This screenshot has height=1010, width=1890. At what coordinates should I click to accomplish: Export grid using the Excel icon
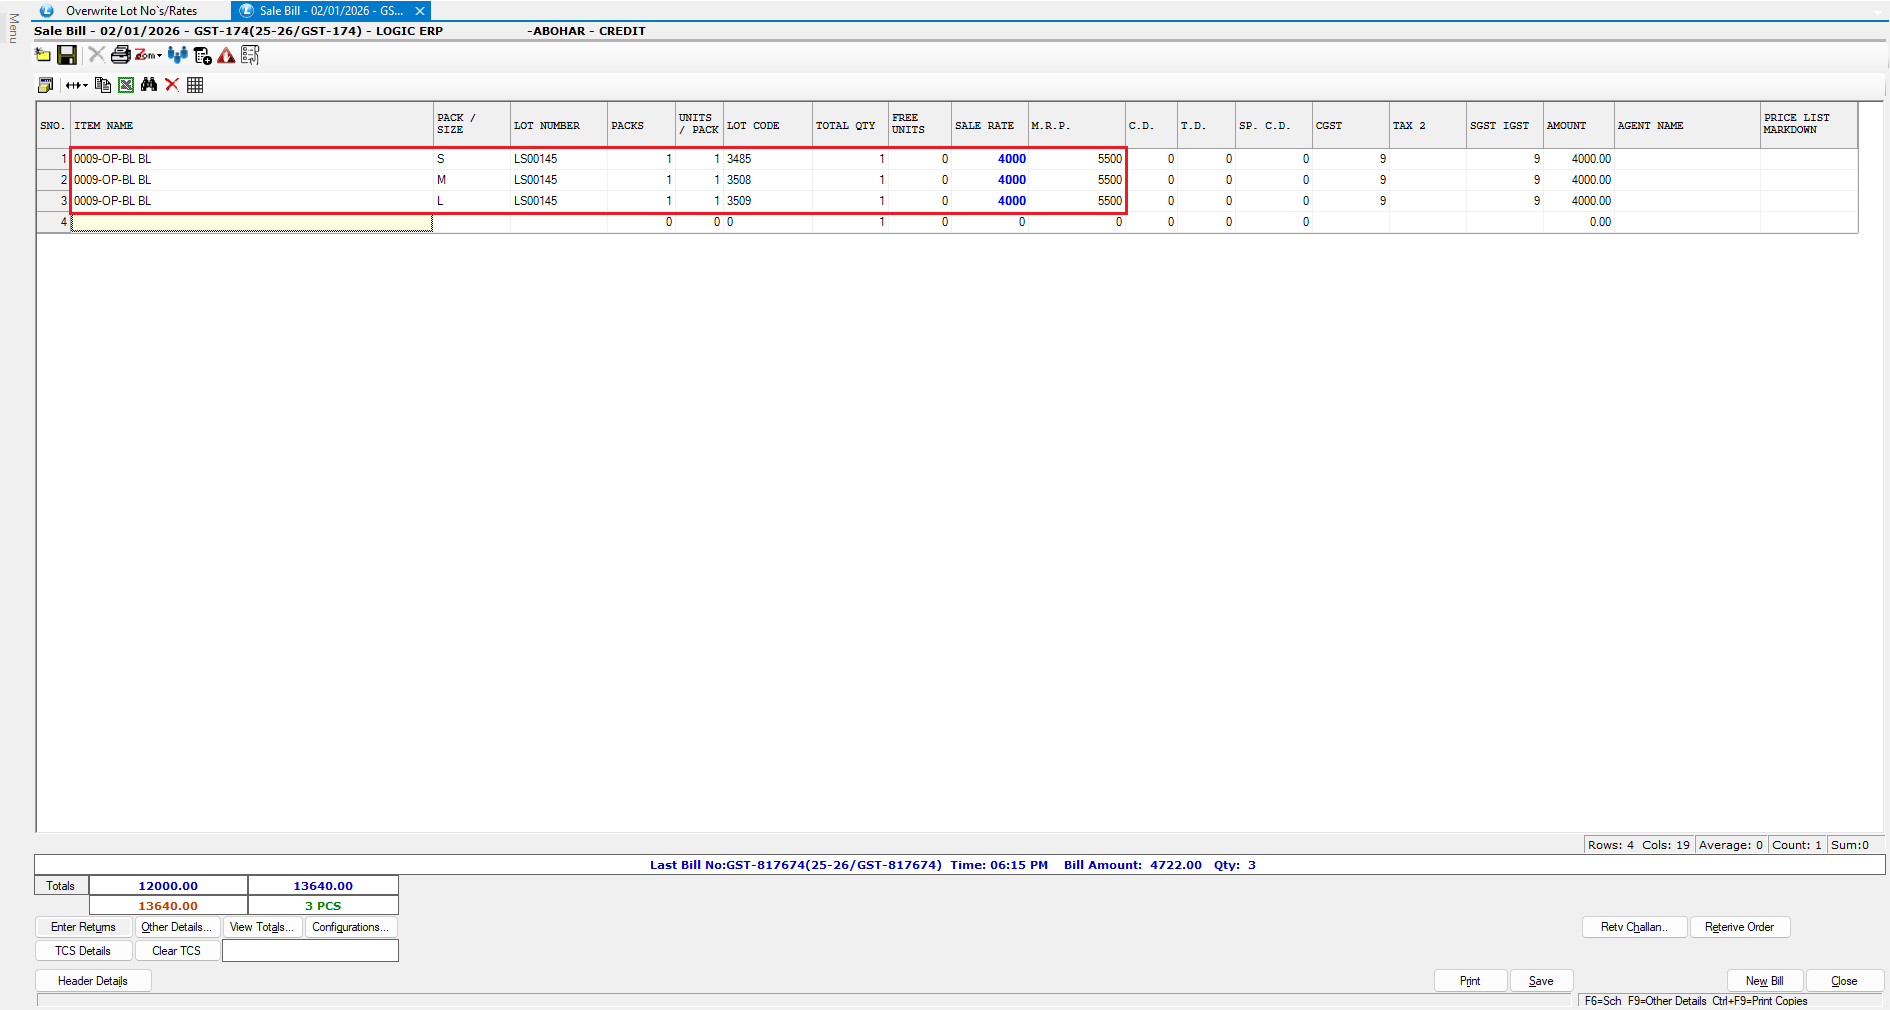pyautogui.click(x=126, y=85)
